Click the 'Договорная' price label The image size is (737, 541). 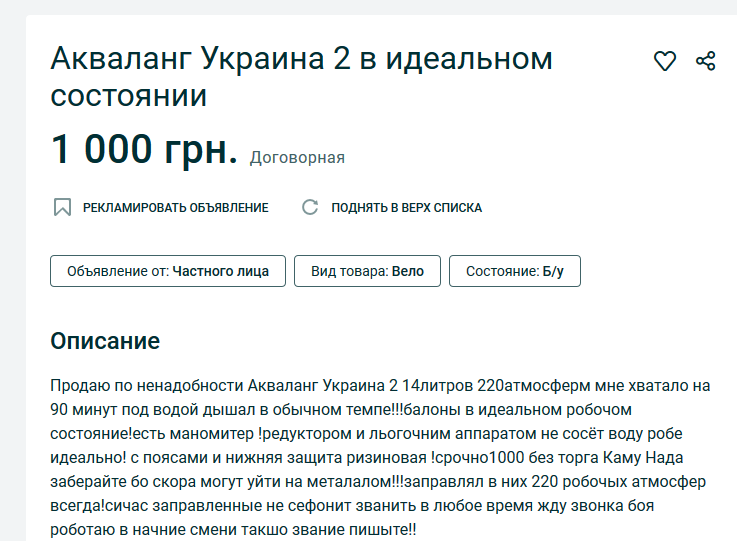click(297, 157)
